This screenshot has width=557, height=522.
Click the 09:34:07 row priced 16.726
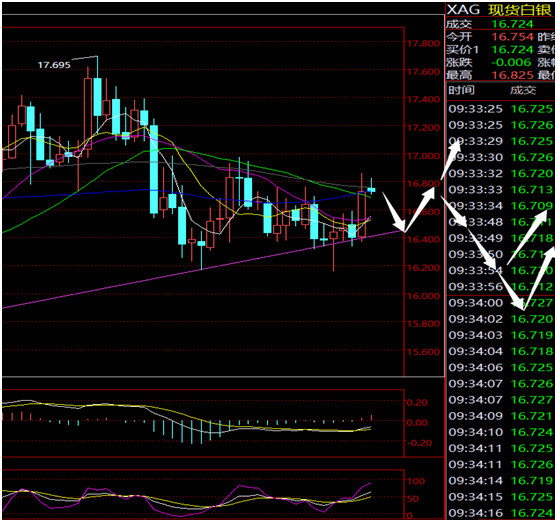[501, 384]
